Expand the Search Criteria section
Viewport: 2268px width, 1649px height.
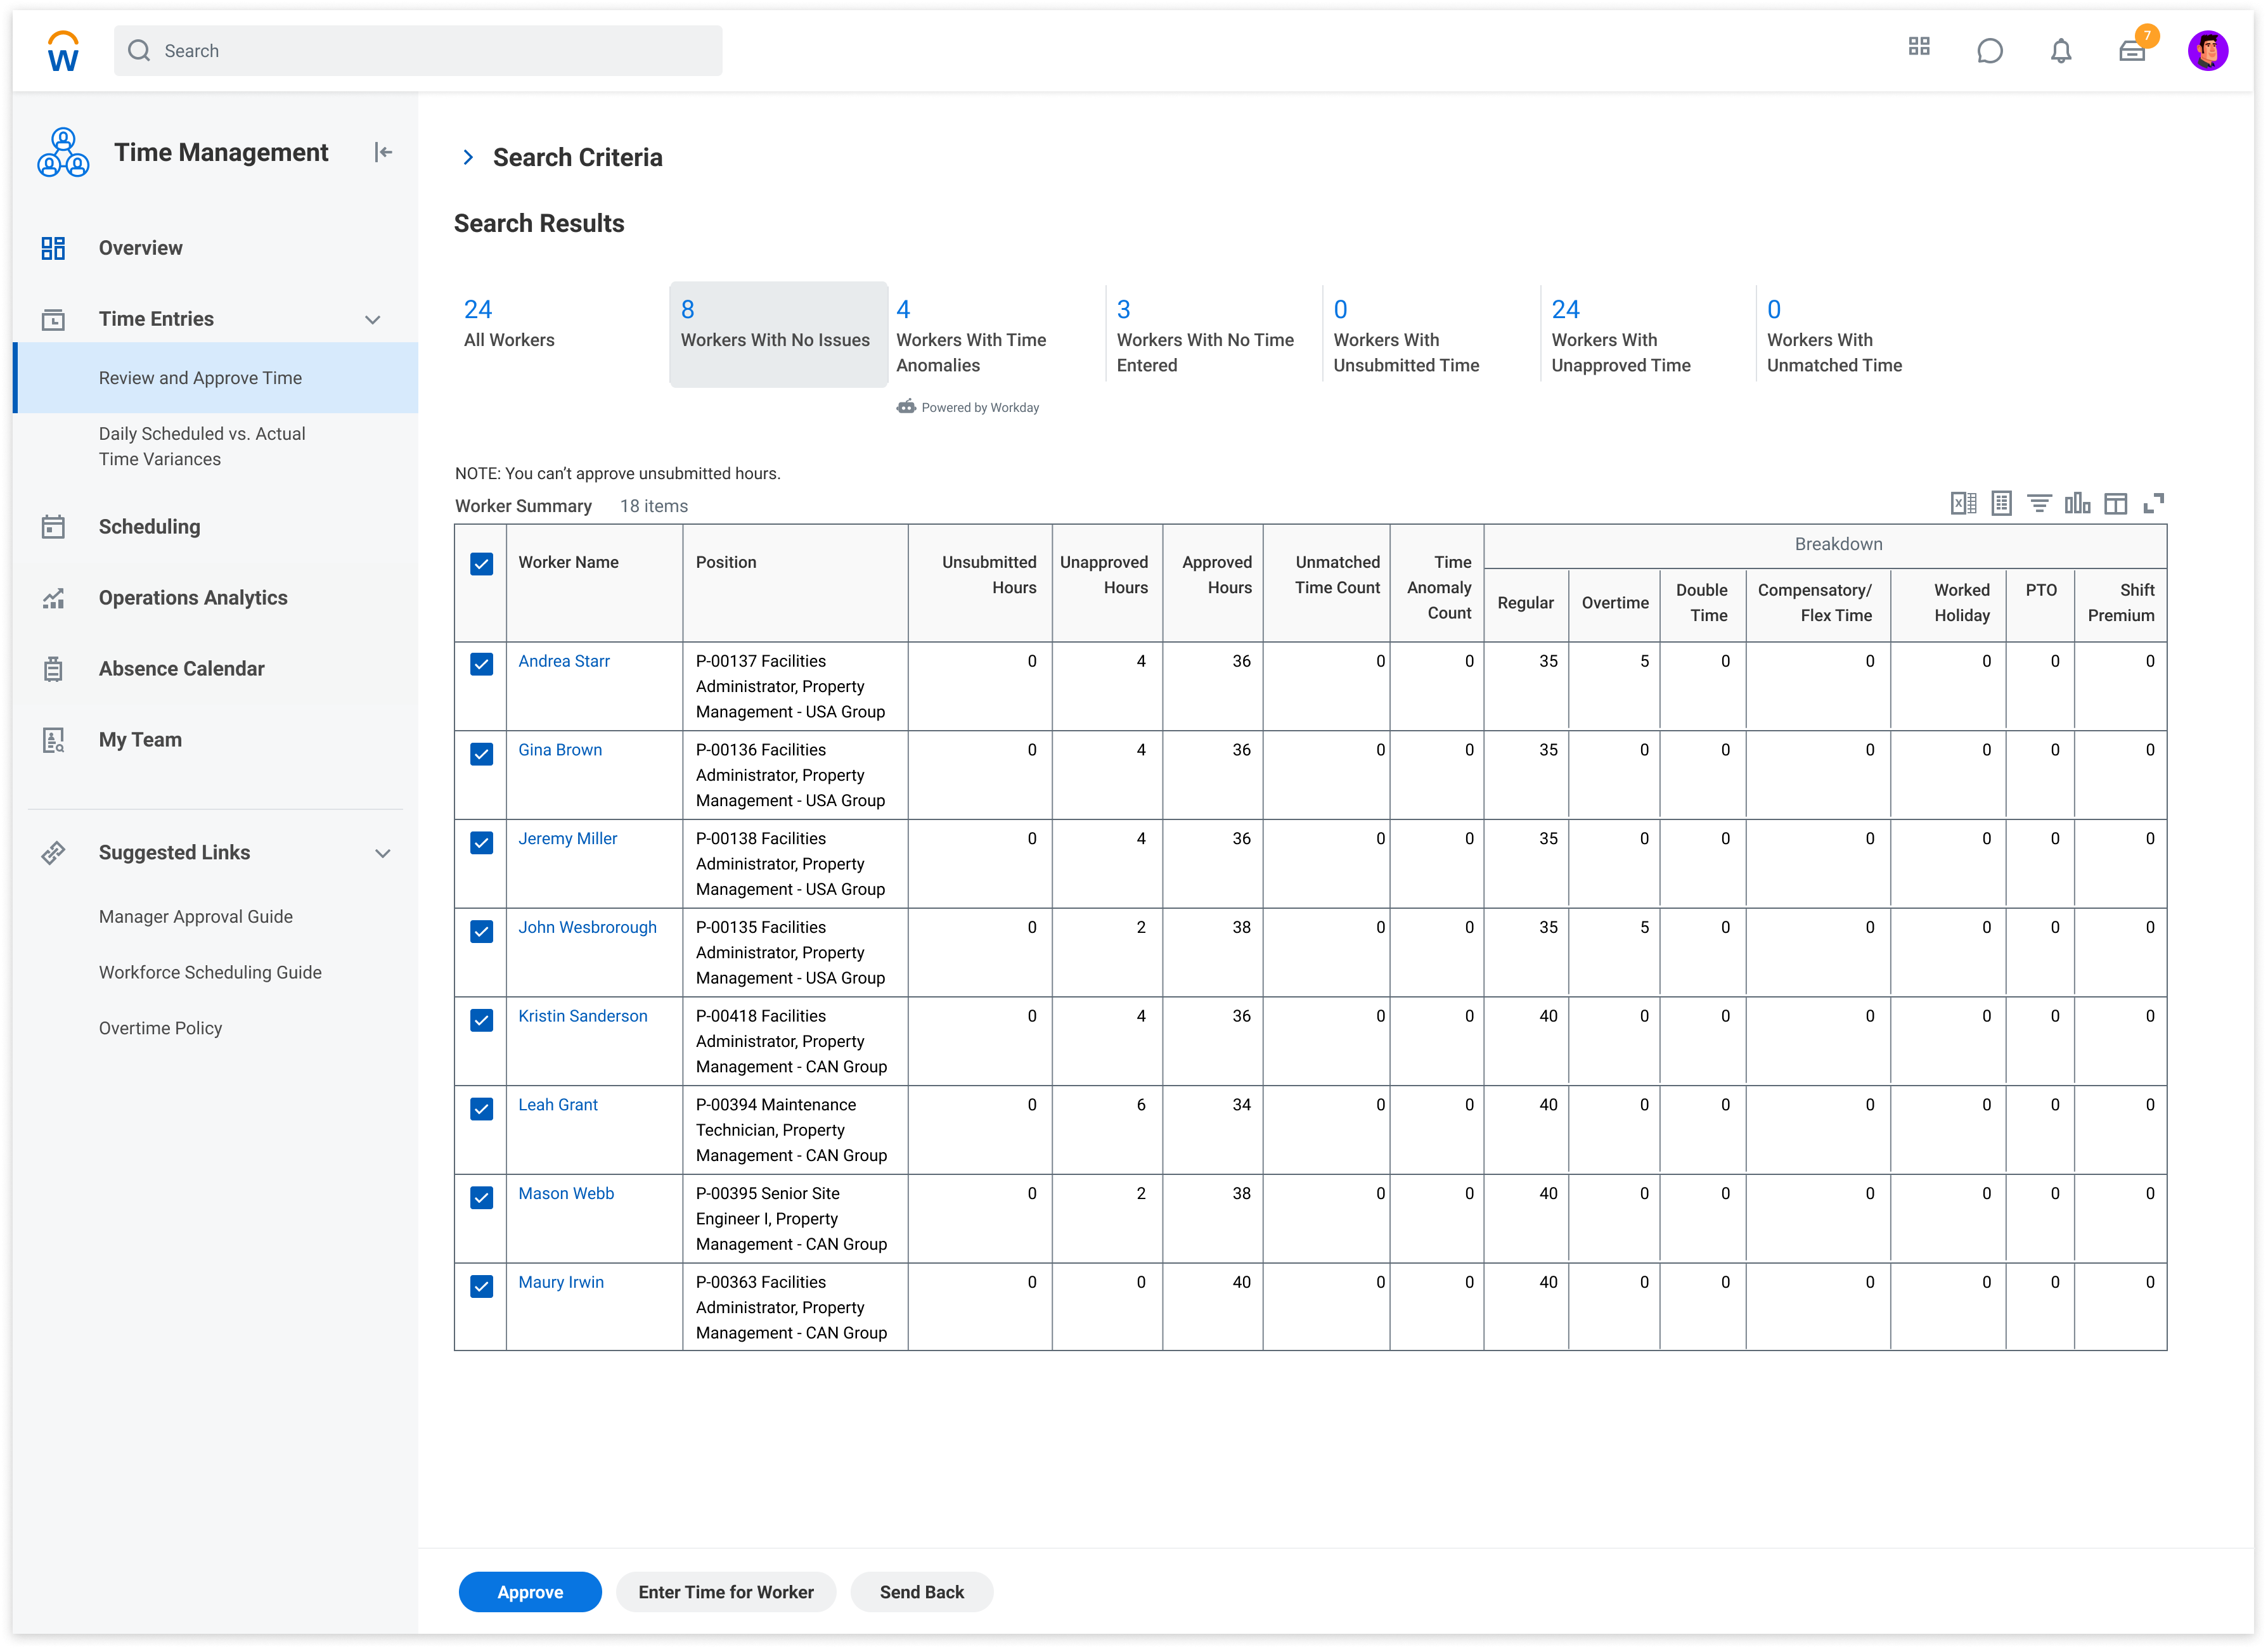[x=468, y=157]
